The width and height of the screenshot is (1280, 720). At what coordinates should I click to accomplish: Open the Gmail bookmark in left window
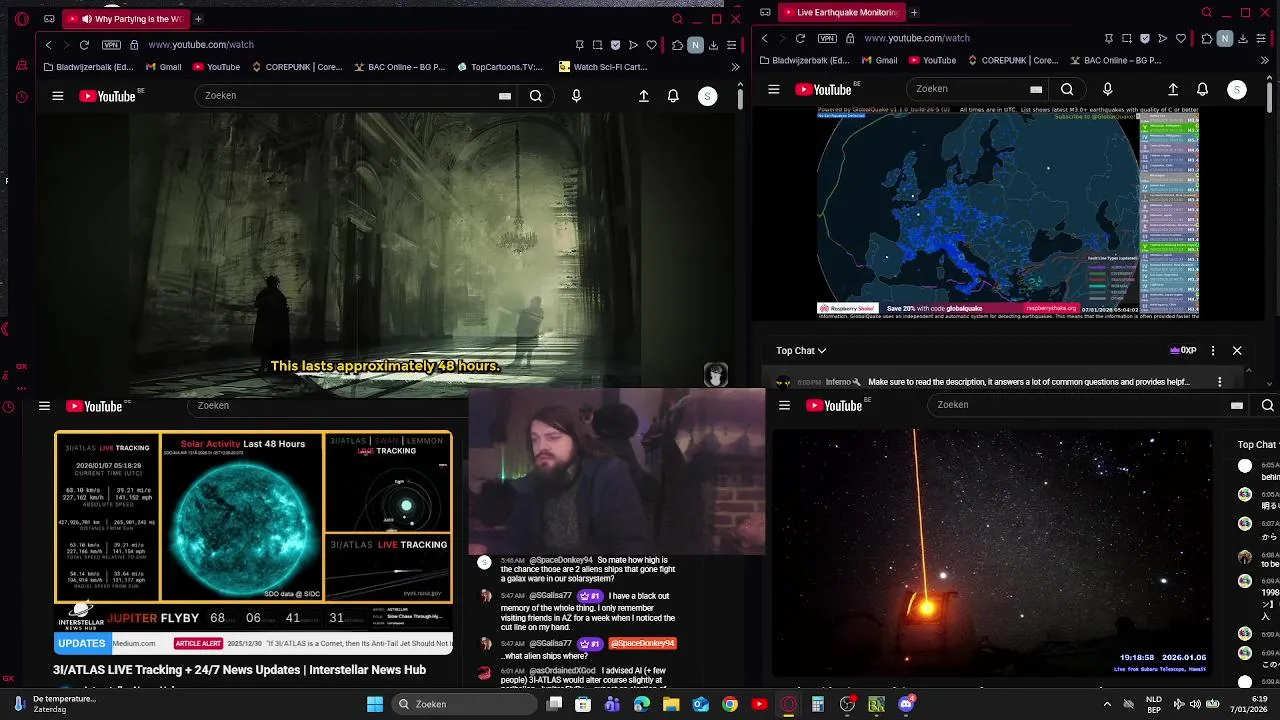point(163,67)
